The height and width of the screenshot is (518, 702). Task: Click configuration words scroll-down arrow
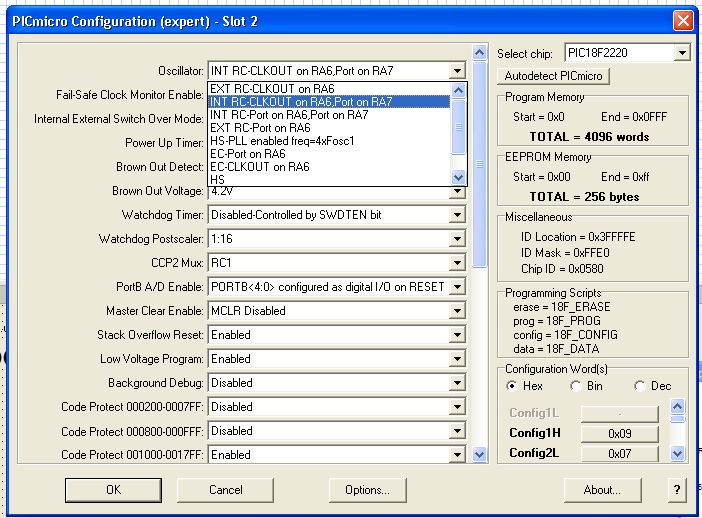677,454
